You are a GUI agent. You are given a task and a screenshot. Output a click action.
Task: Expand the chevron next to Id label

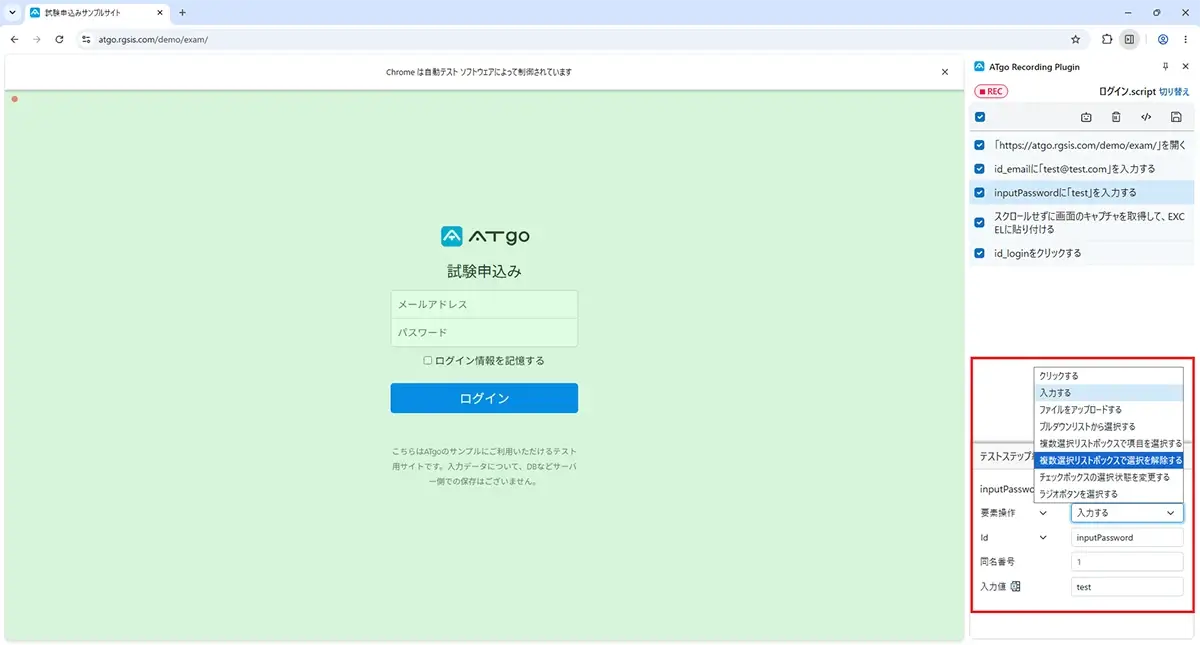(1044, 537)
